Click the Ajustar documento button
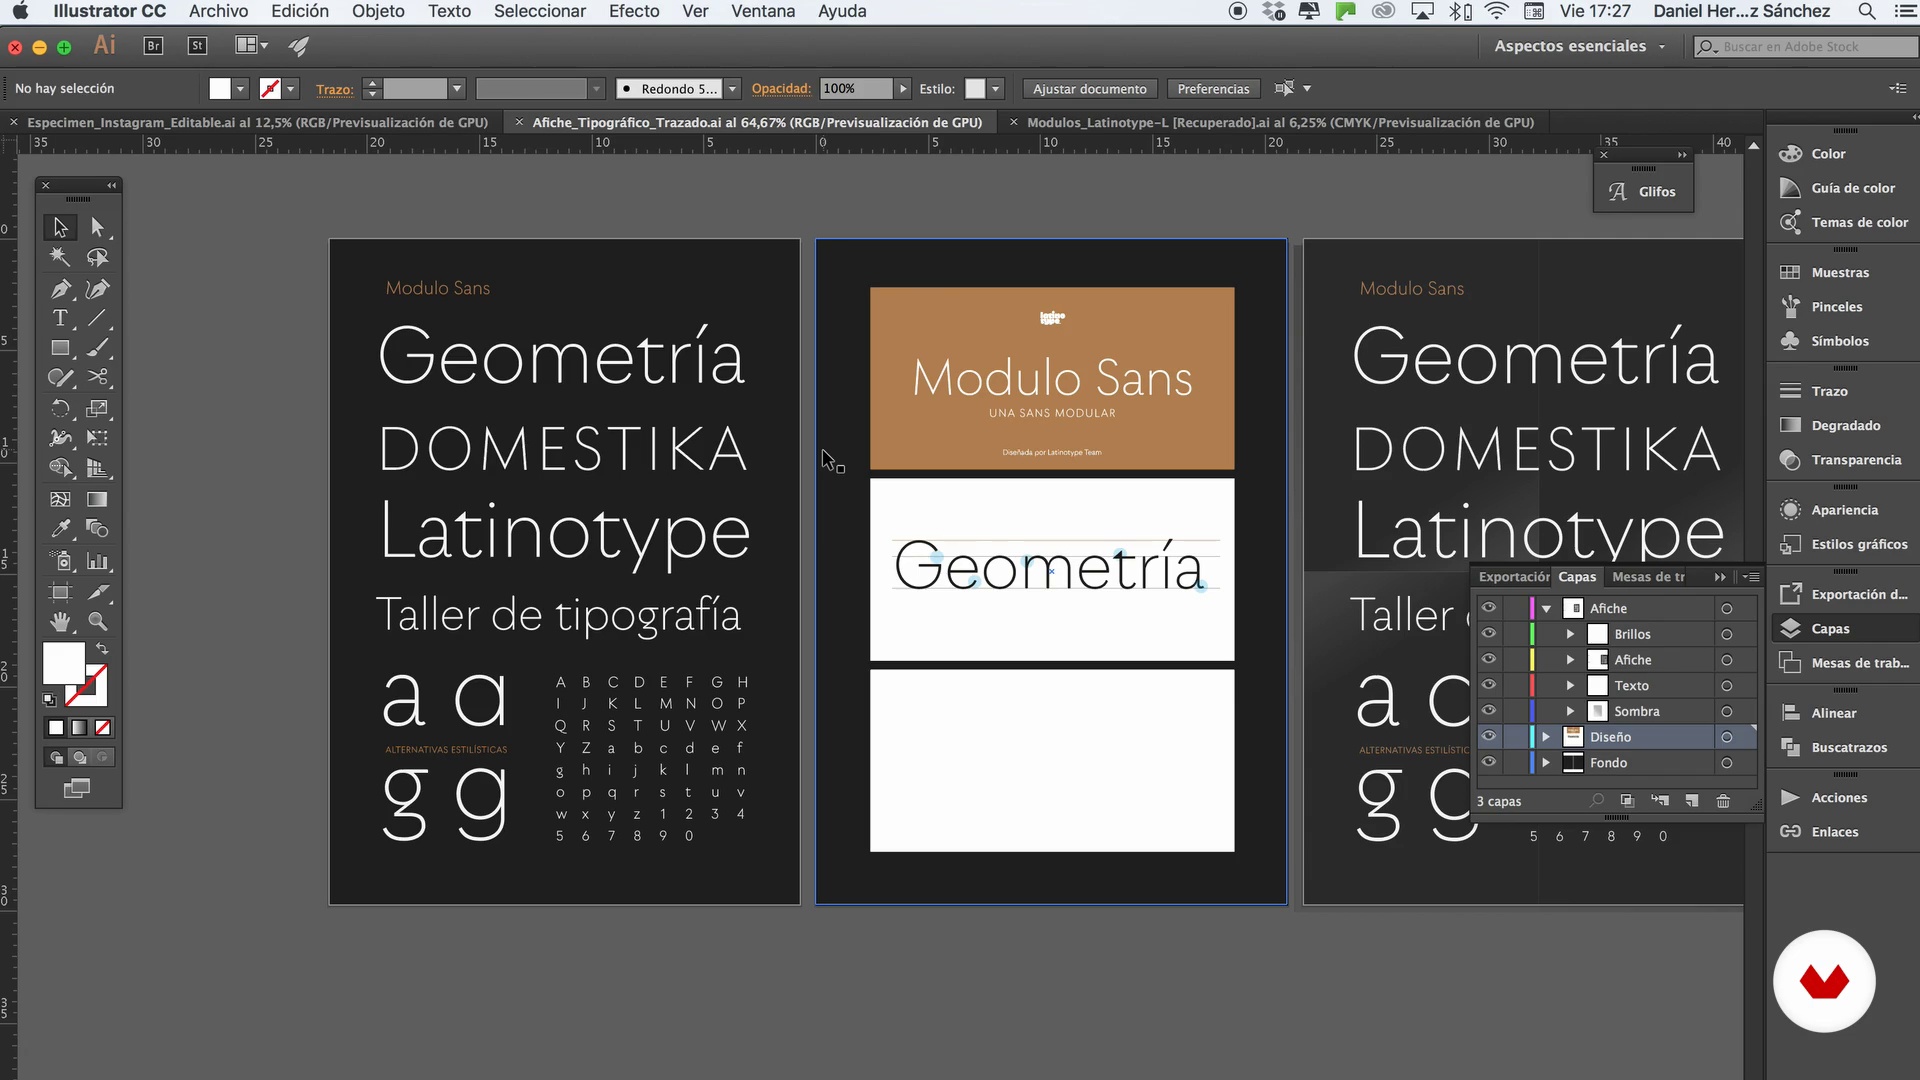Image resolution: width=1920 pixels, height=1080 pixels. (1089, 89)
